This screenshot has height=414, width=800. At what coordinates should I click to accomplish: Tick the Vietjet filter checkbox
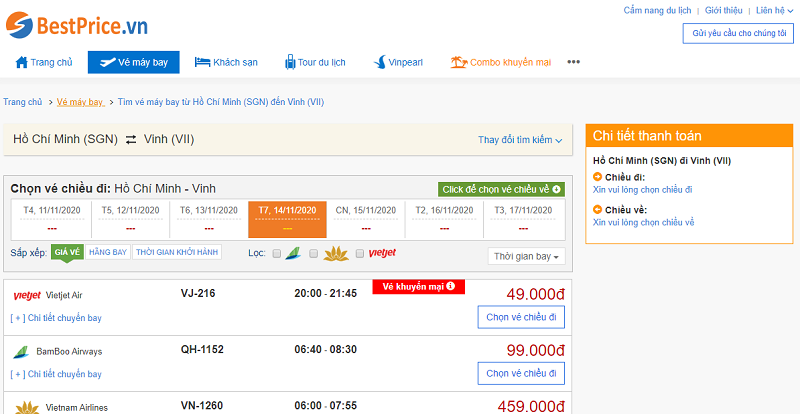click(360, 253)
